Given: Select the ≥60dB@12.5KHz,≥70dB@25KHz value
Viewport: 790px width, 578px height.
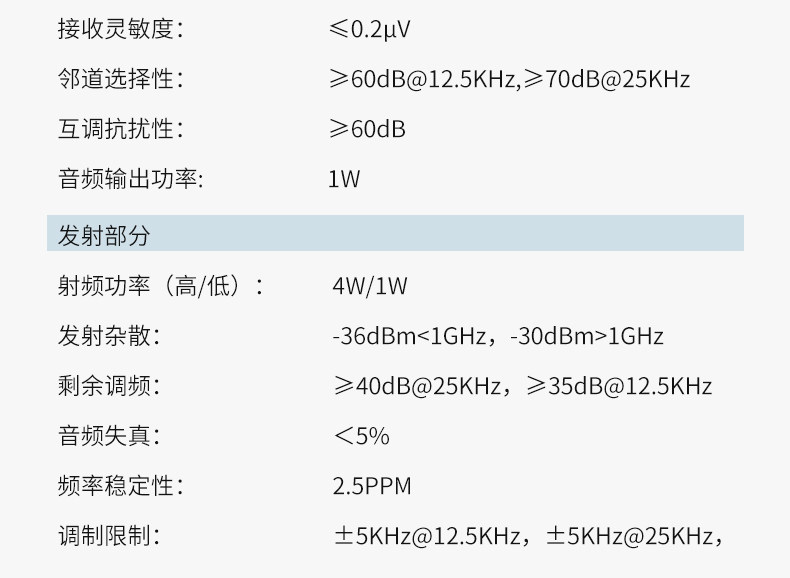Looking at the screenshot, I should (x=509, y=80).
